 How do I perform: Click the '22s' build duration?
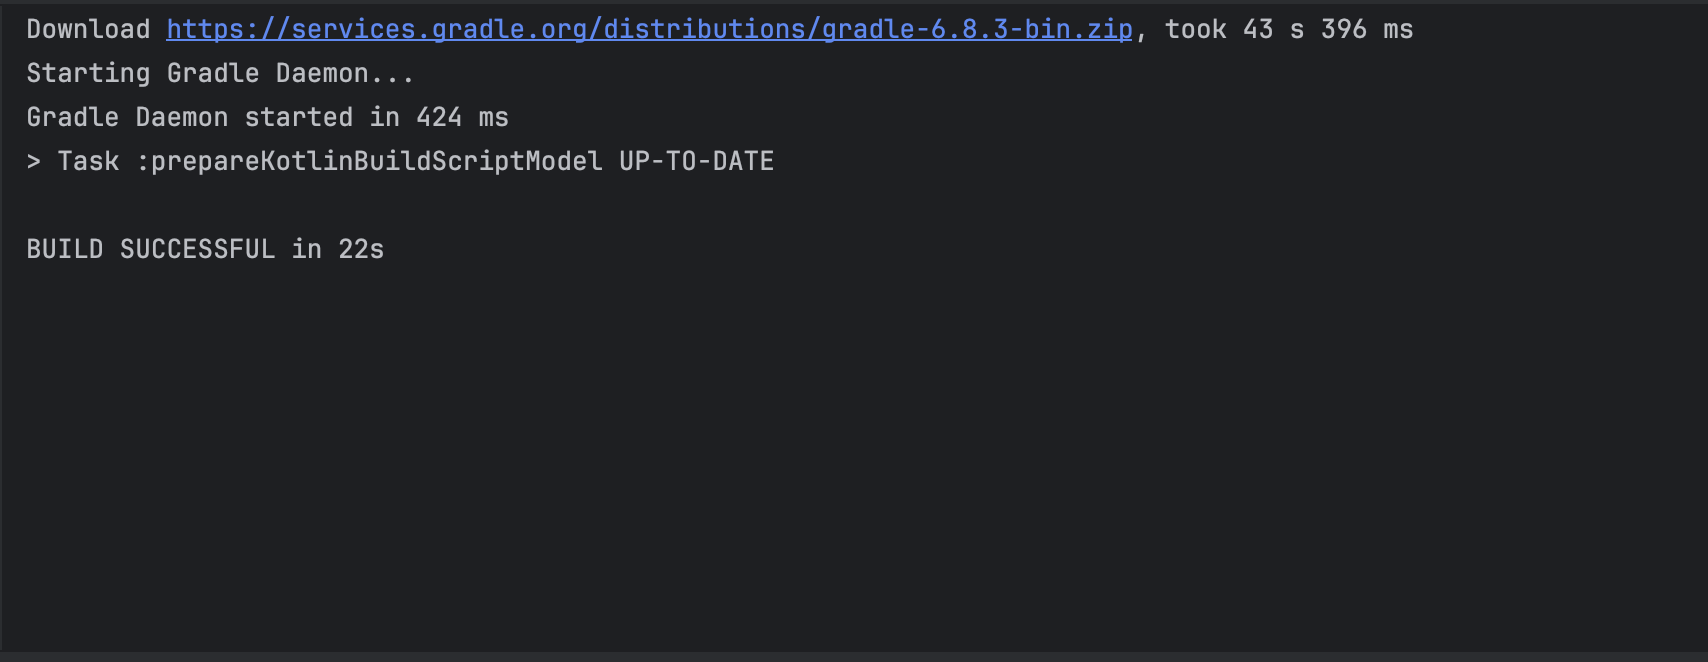(x=361, y=250)
